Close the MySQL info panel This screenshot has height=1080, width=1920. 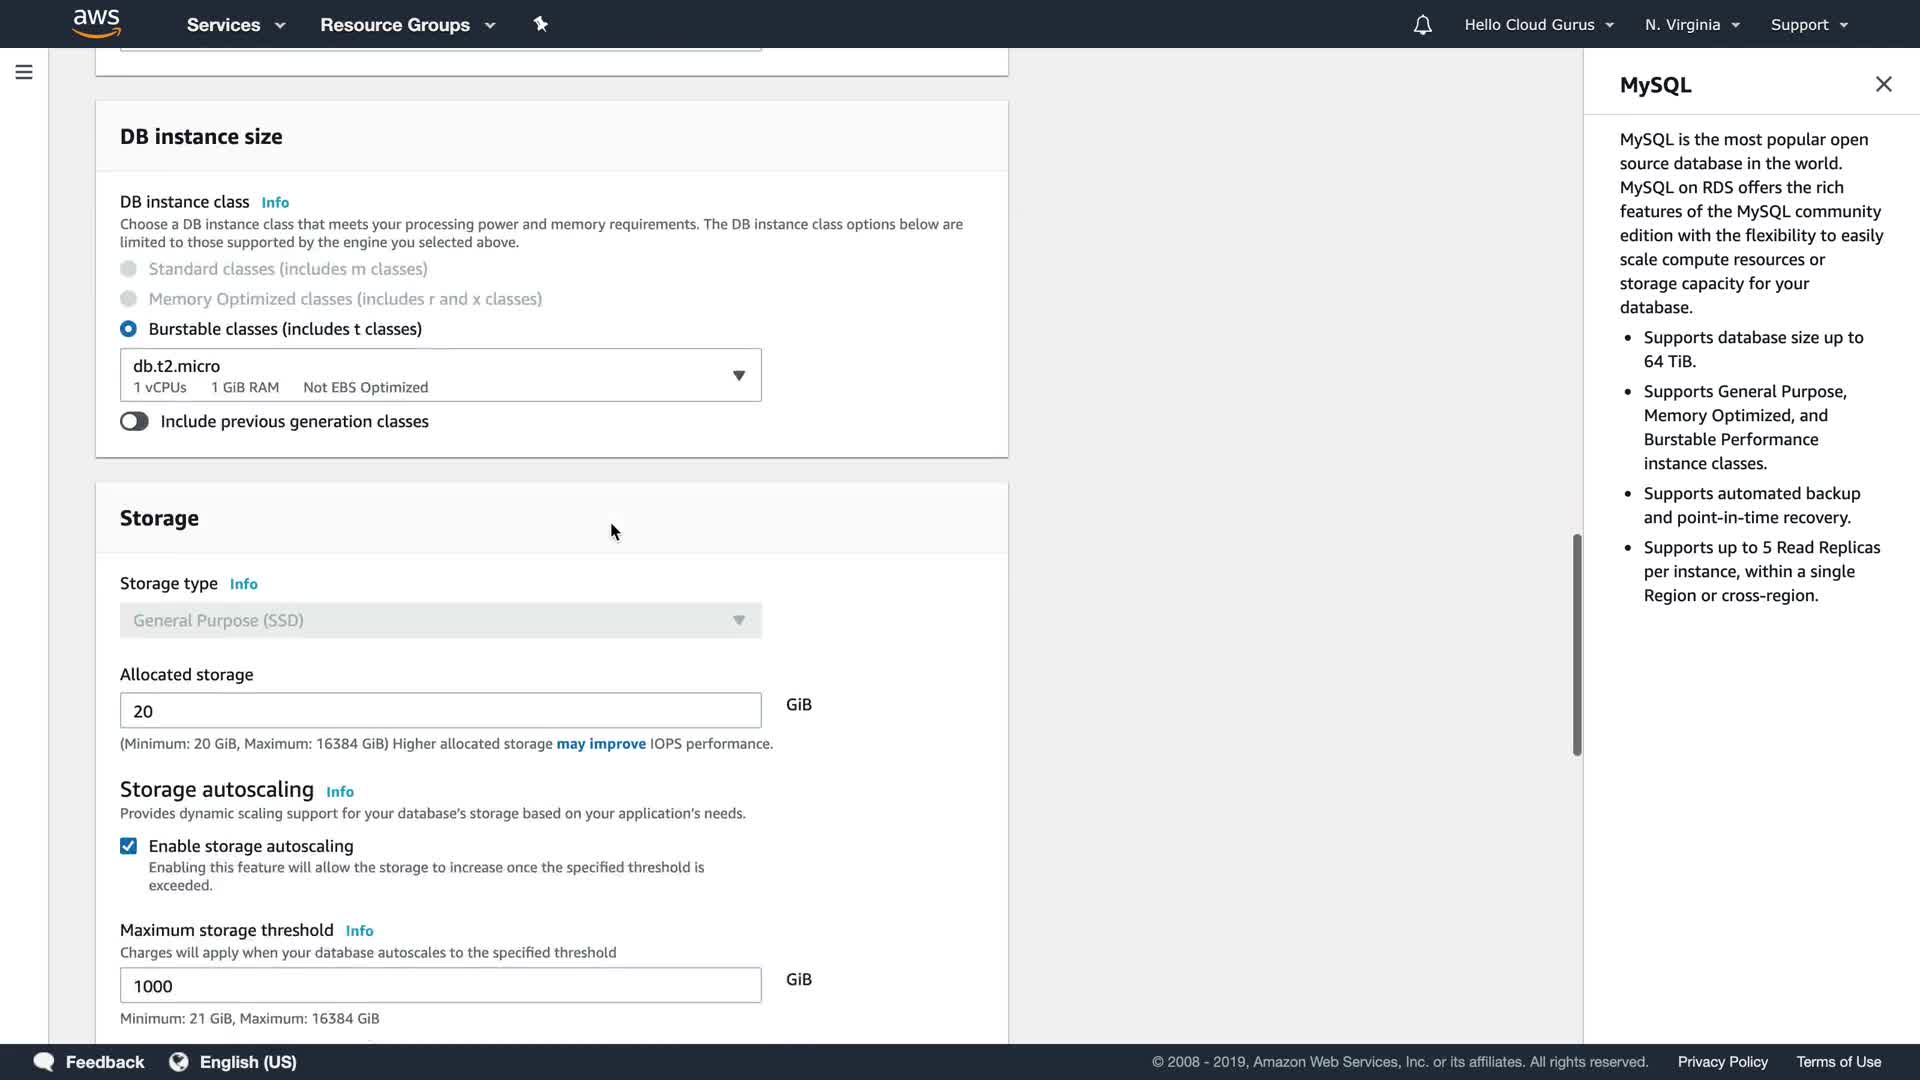click(x=1883, y=85)
